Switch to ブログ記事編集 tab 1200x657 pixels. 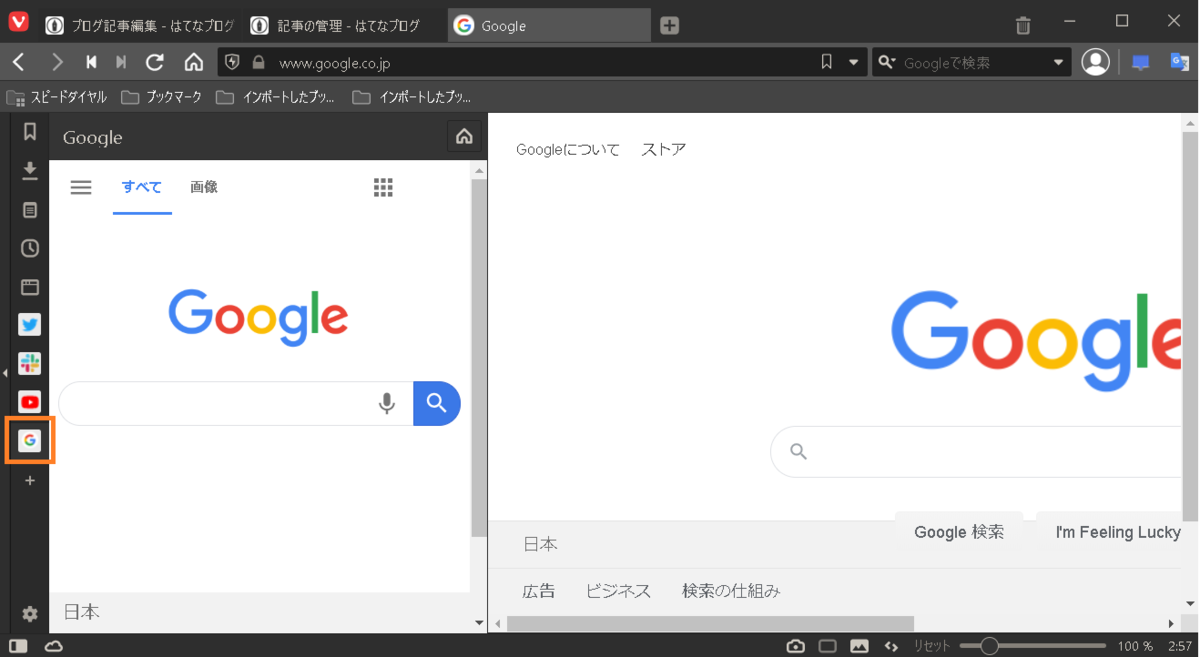[139, 26]
